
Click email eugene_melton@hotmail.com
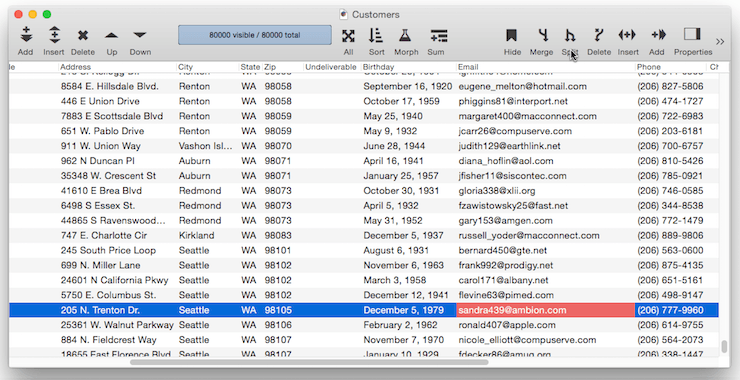(522, 86)
